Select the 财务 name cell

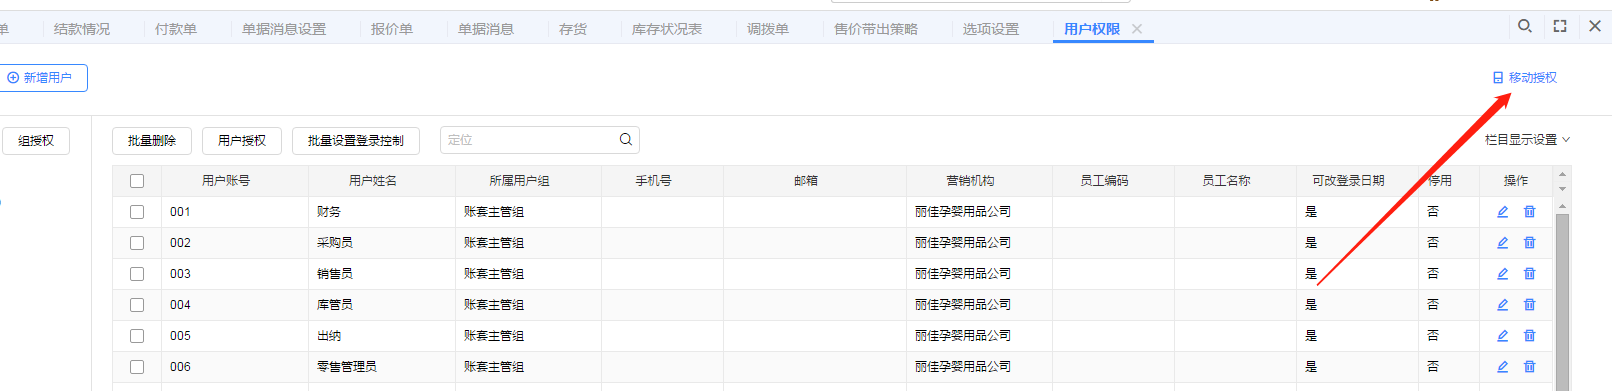tap(382, 212)
